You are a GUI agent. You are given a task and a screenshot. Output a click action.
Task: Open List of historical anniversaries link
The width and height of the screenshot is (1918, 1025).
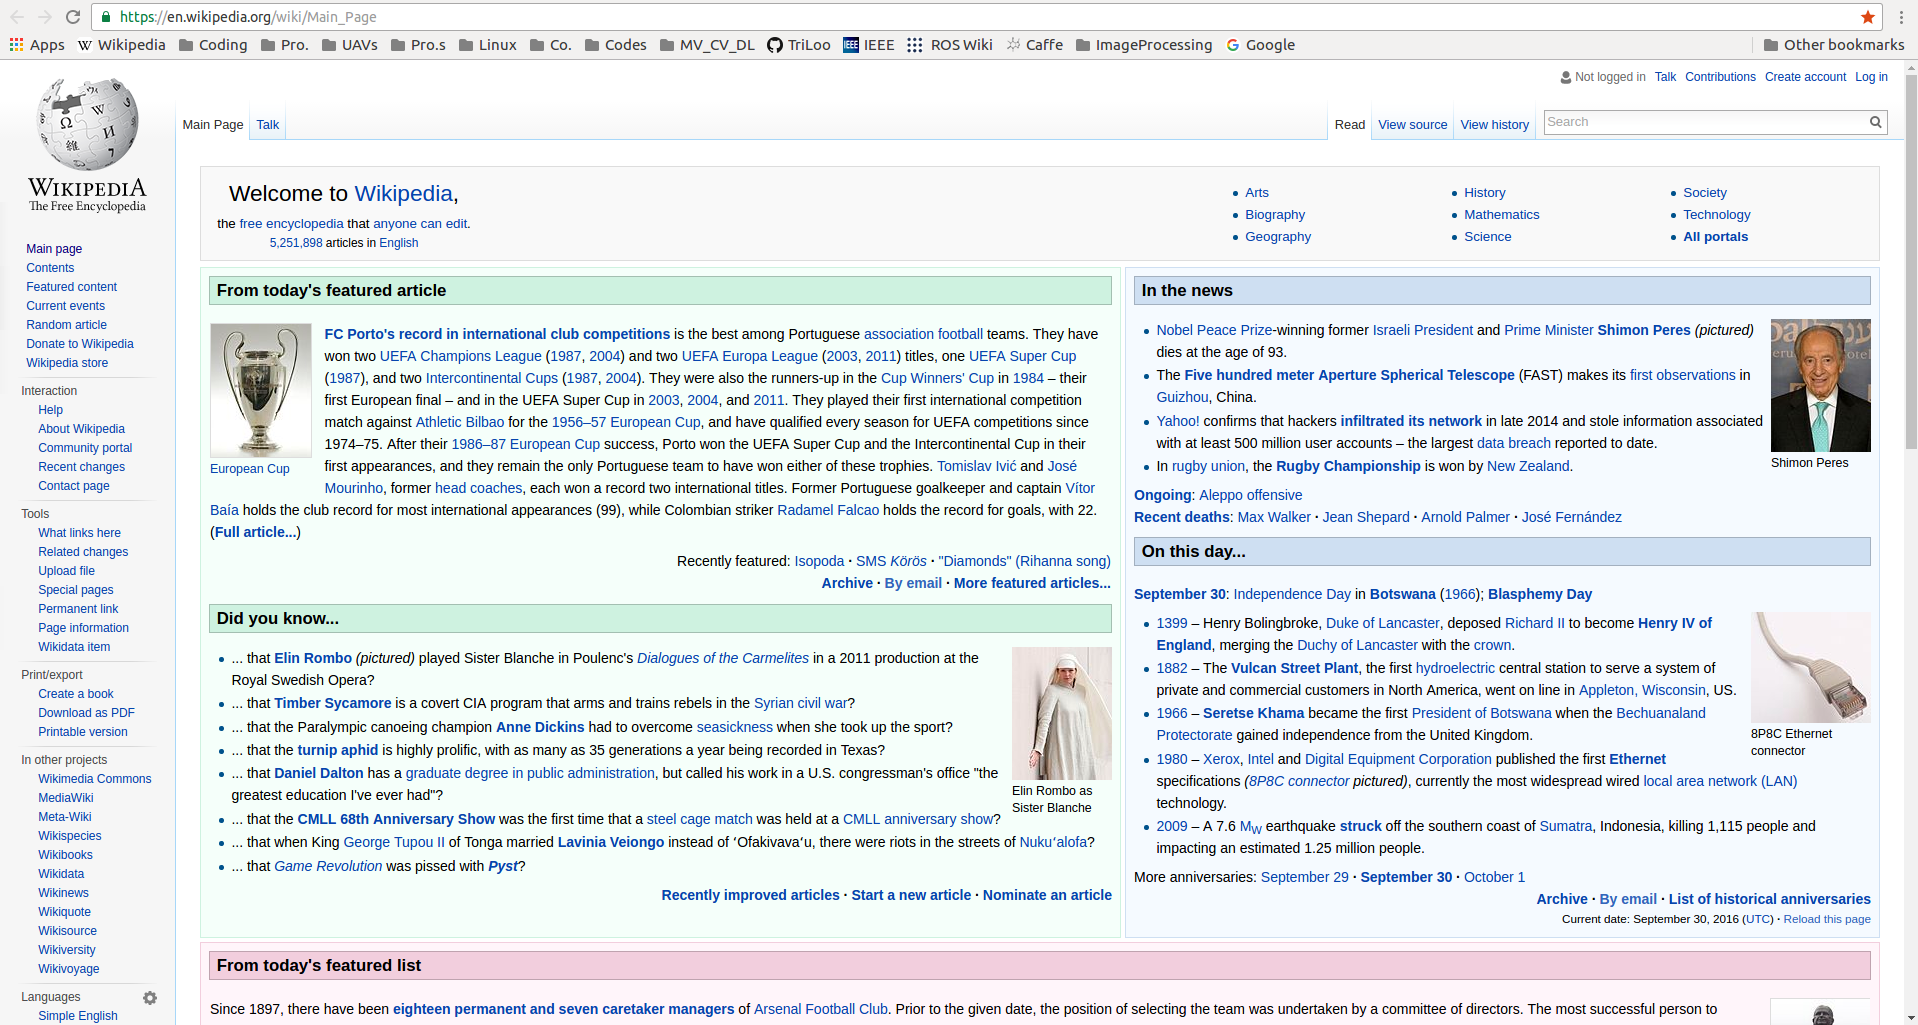(x=1770, y=899)
